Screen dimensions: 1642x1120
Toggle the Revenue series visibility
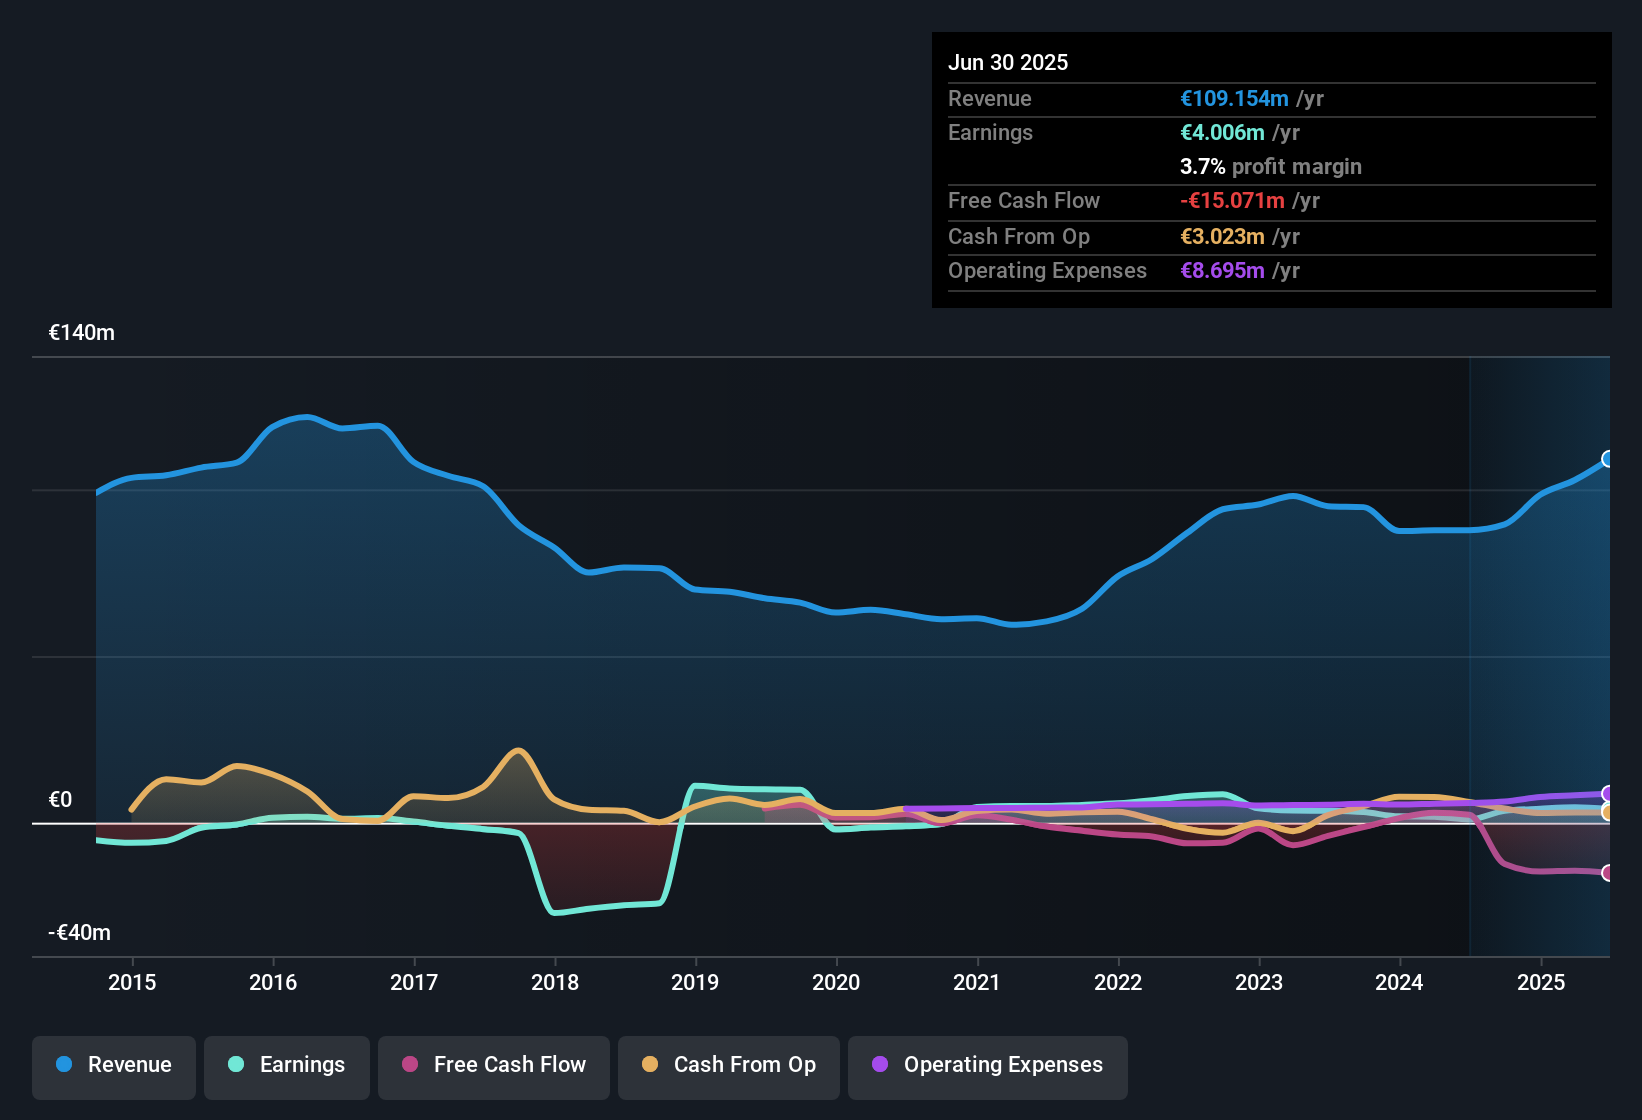pyautogui.click(x=113, y=1065)
